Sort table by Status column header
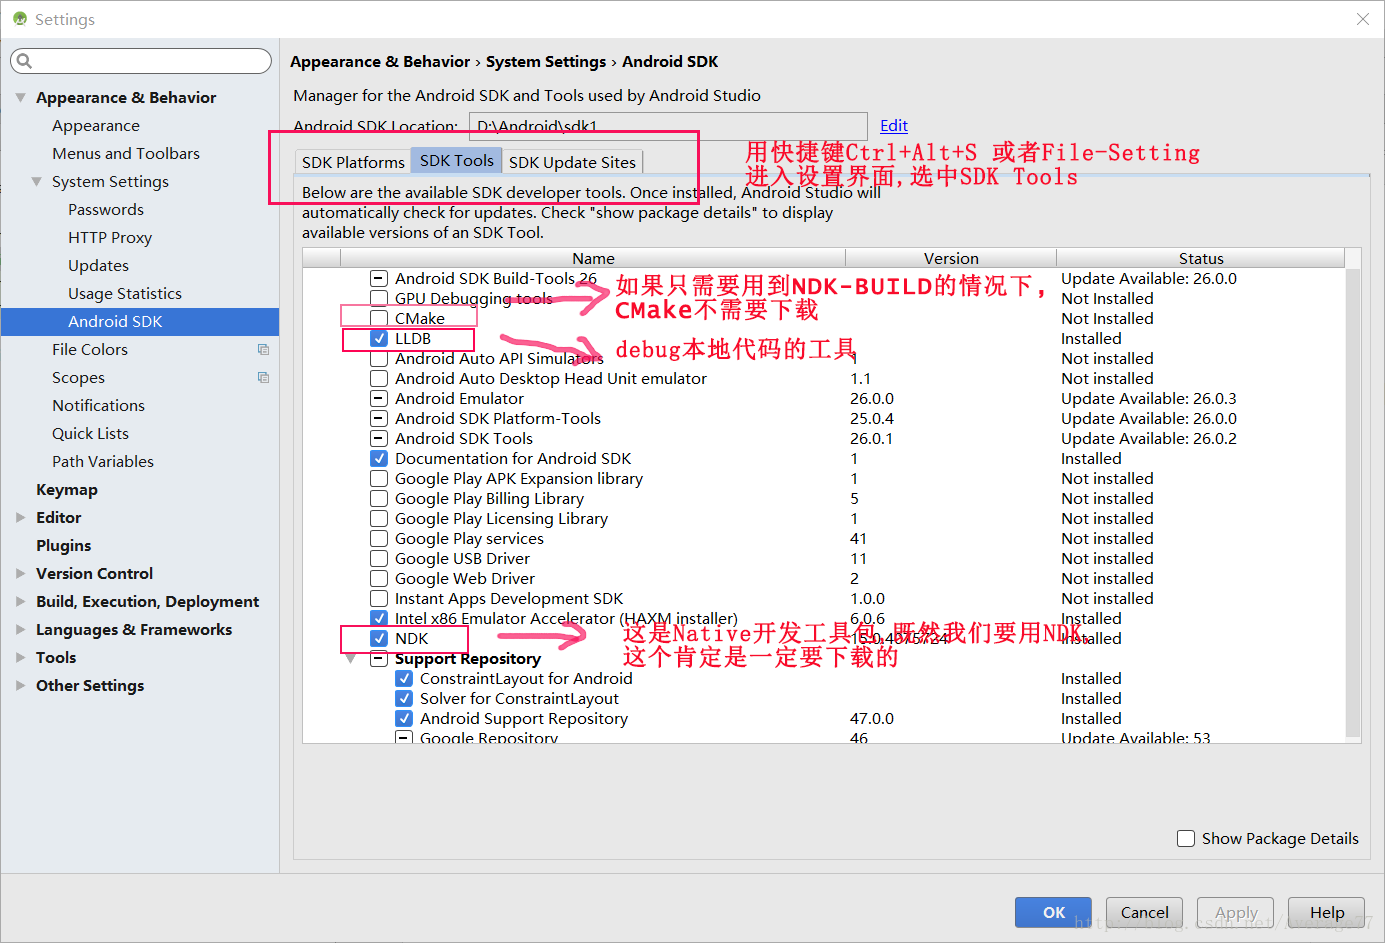 [1200, 258]
